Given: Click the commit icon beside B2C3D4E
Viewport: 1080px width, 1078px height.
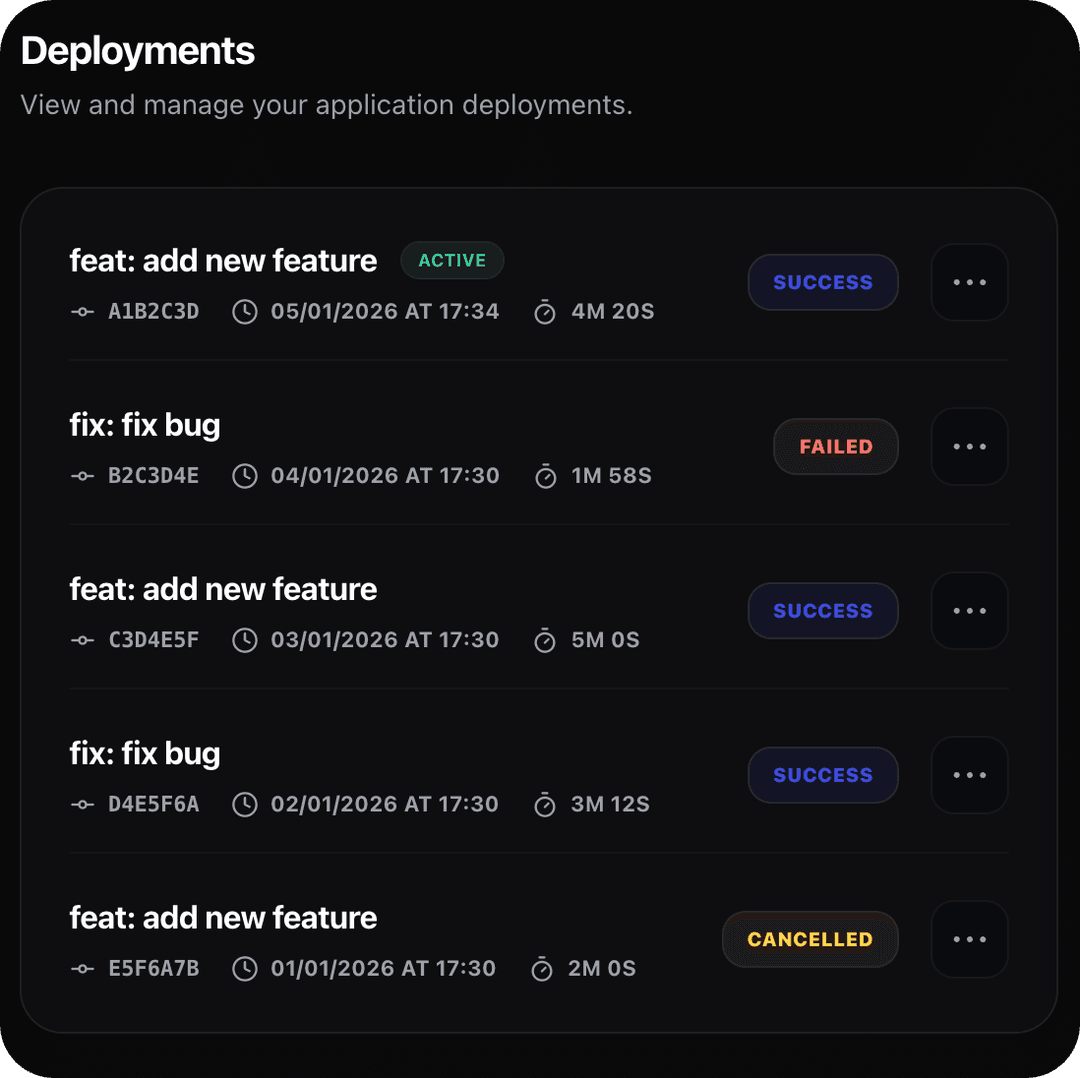Looking at the screenshot, I should (82, 475).
